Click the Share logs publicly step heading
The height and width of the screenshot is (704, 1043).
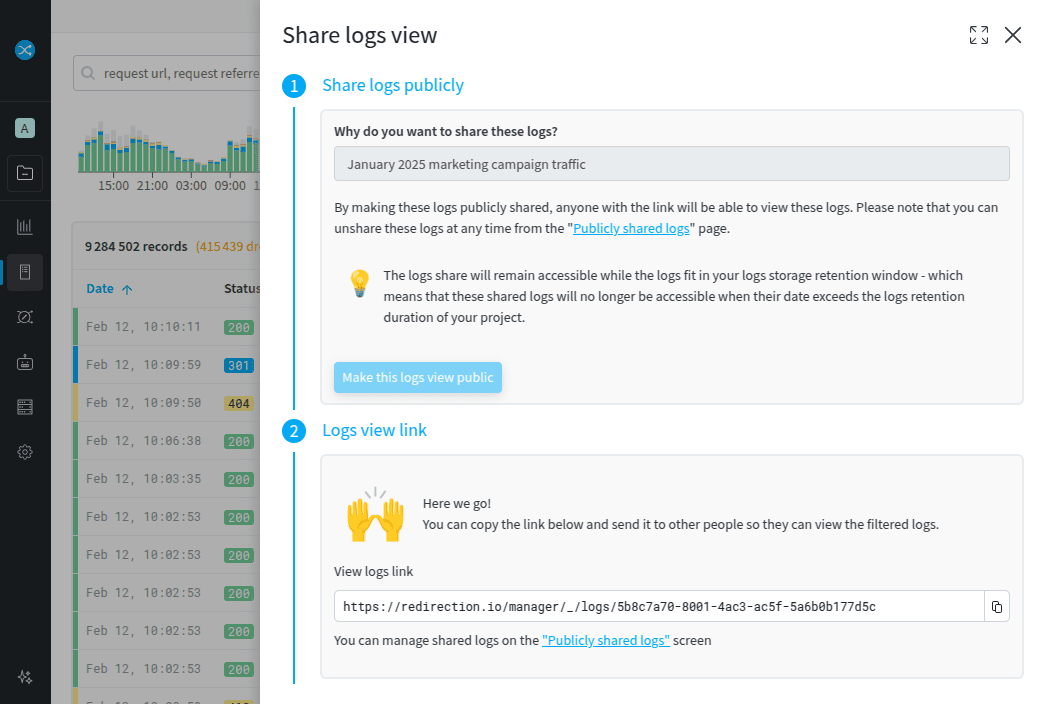pyautogui.click(x=392, y=86)
